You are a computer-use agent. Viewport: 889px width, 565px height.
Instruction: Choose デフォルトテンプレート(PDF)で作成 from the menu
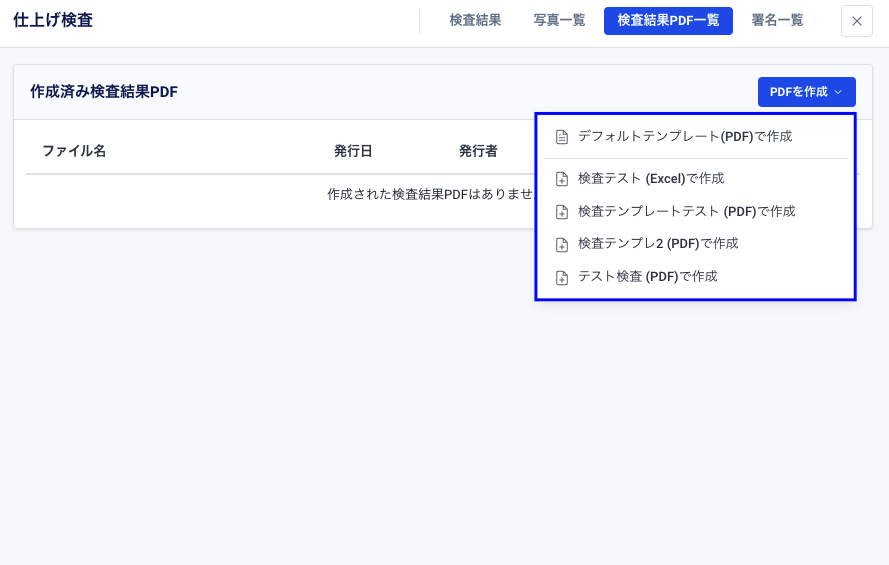click(685, 136)
